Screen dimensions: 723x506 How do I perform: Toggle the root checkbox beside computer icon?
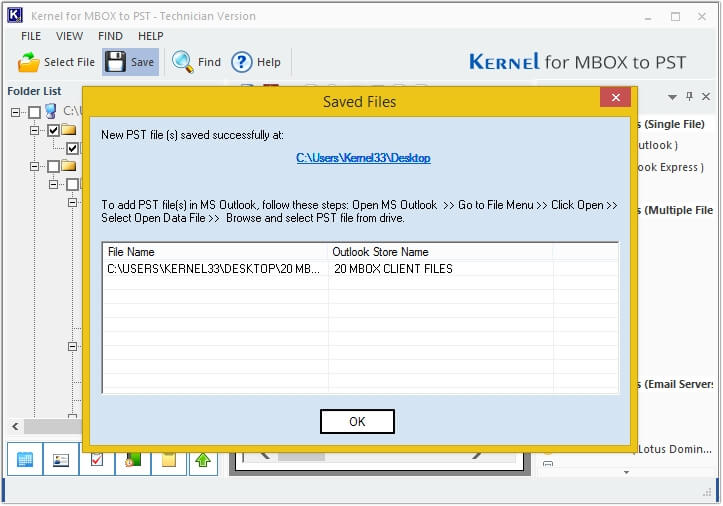(35, 112)
